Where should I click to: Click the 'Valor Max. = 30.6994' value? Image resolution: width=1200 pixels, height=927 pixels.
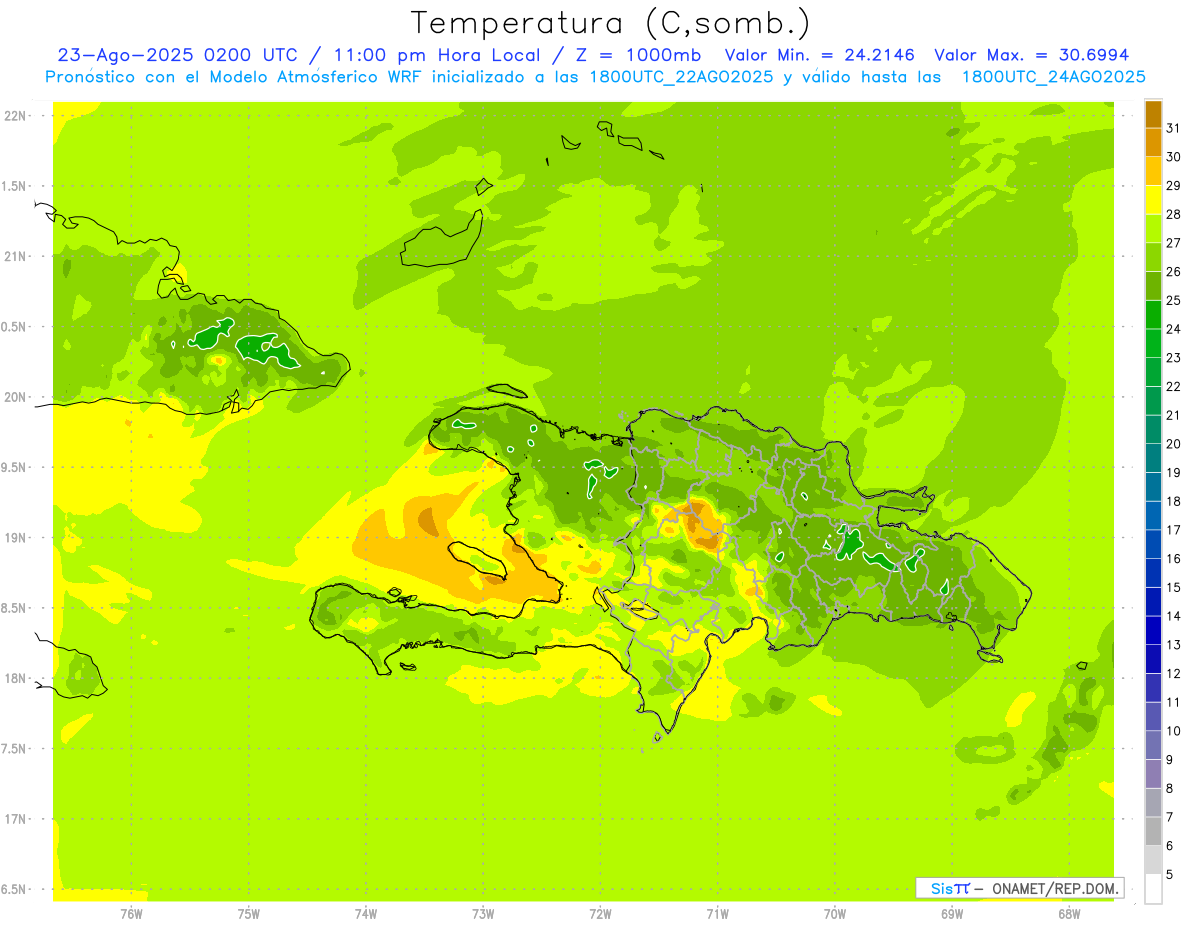coord(1031,55)
